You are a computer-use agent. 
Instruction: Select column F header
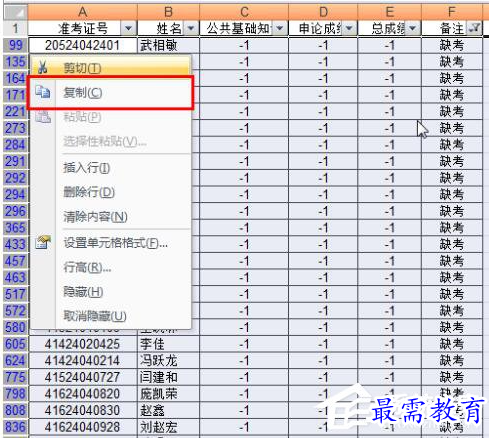[452, 13]
